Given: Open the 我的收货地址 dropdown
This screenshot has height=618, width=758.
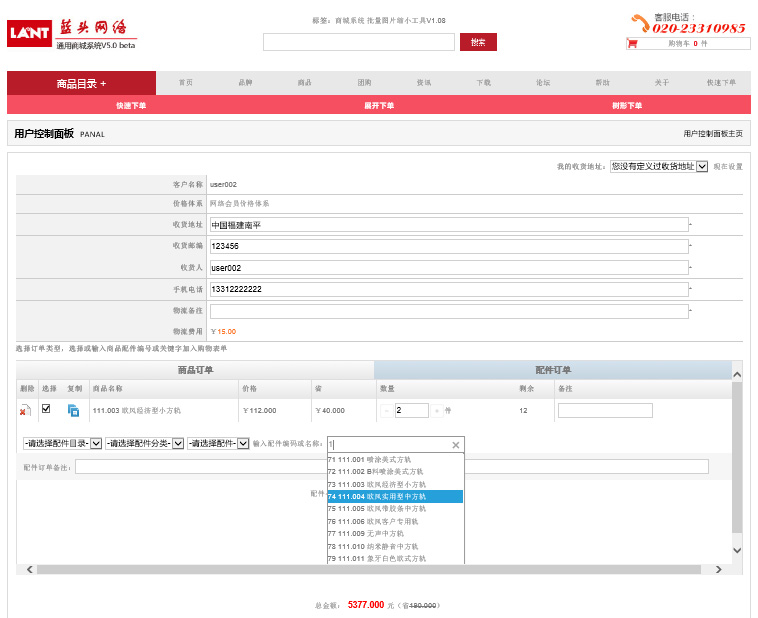Looking at the screenshot, I should [659, 166].
